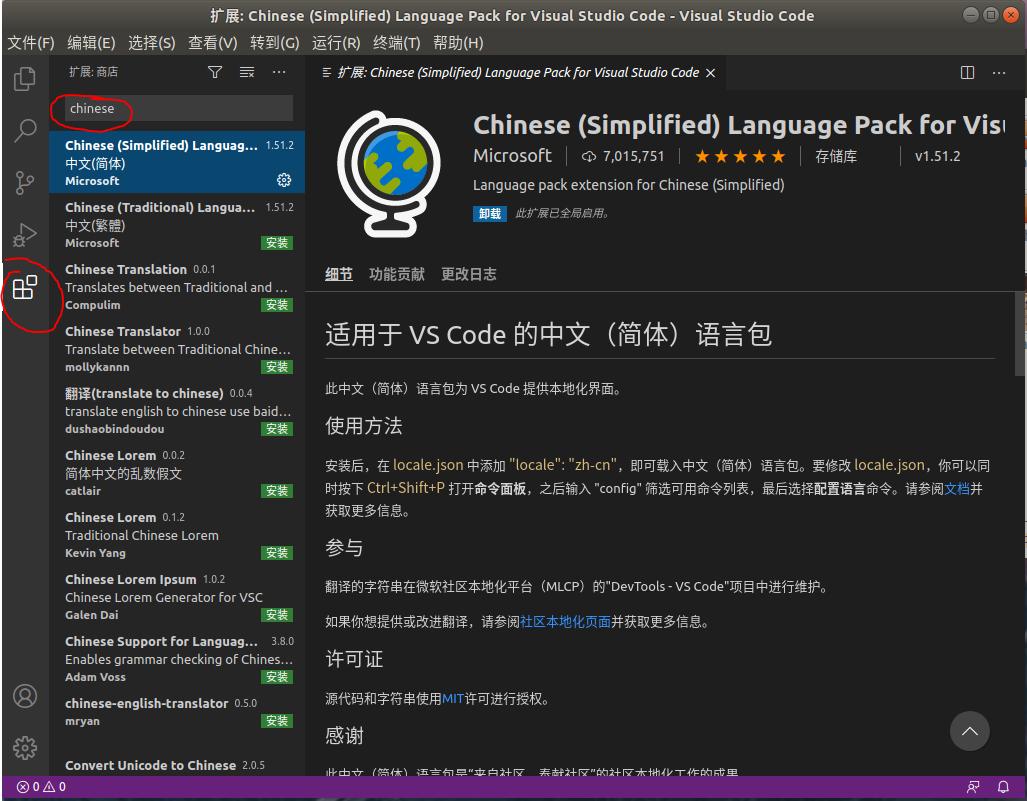
Task: Install Chinese Lorem by Kevin Yang
Action: 277,553
